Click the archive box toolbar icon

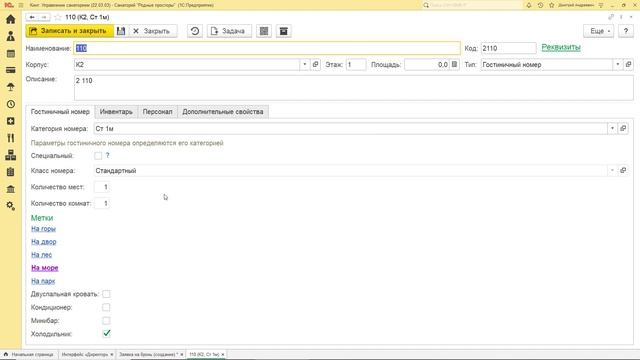pyautogui.click(x=284, y=31)
